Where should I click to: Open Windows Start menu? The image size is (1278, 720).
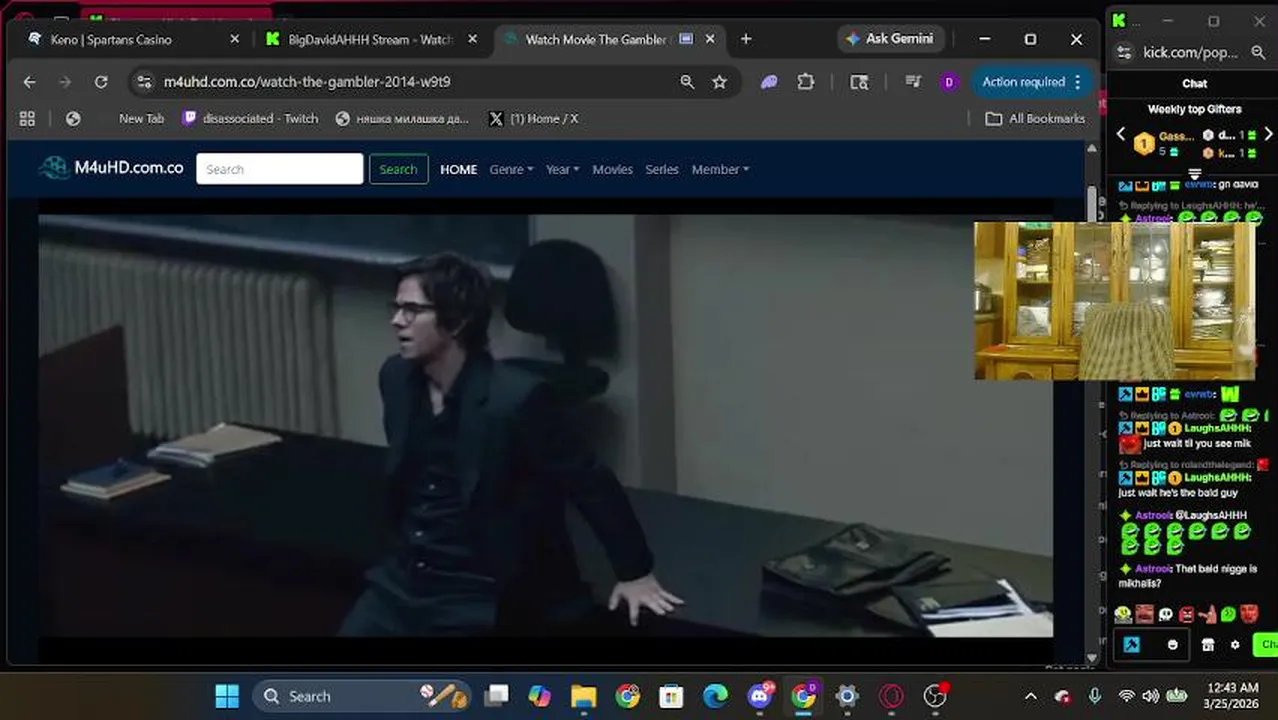click(x=227, y=696)
